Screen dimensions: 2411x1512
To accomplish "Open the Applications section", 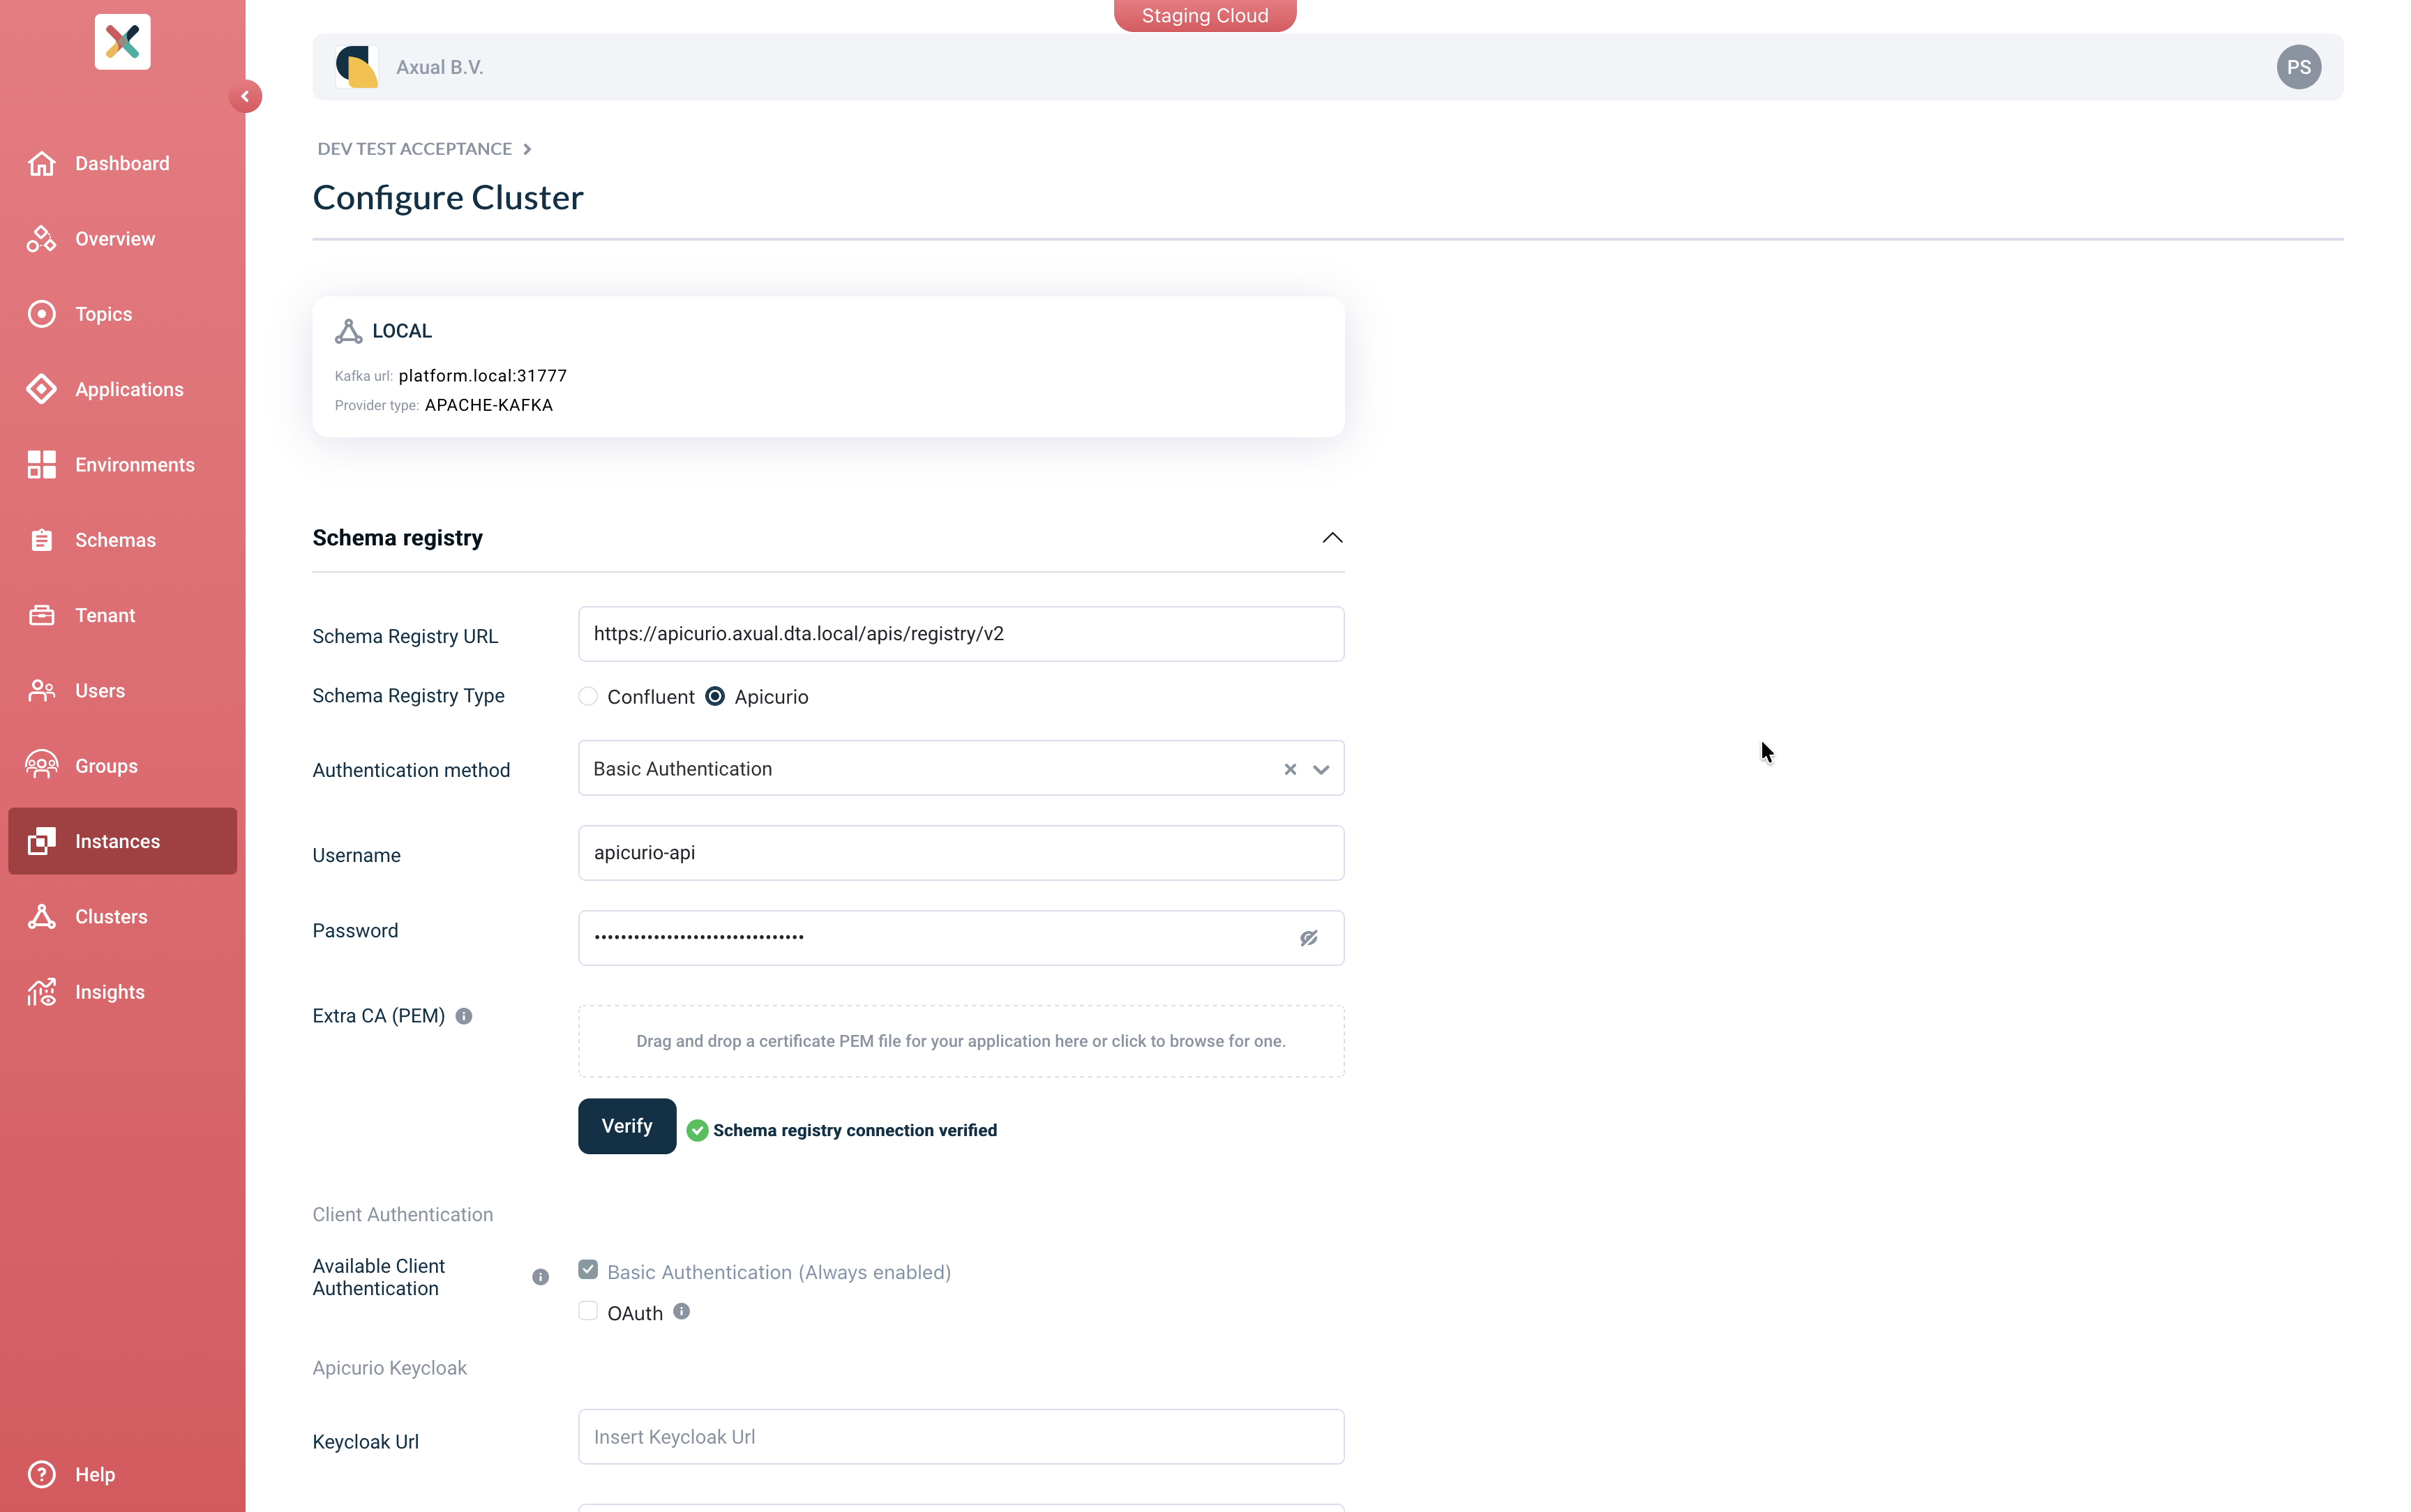I will 128,389.
